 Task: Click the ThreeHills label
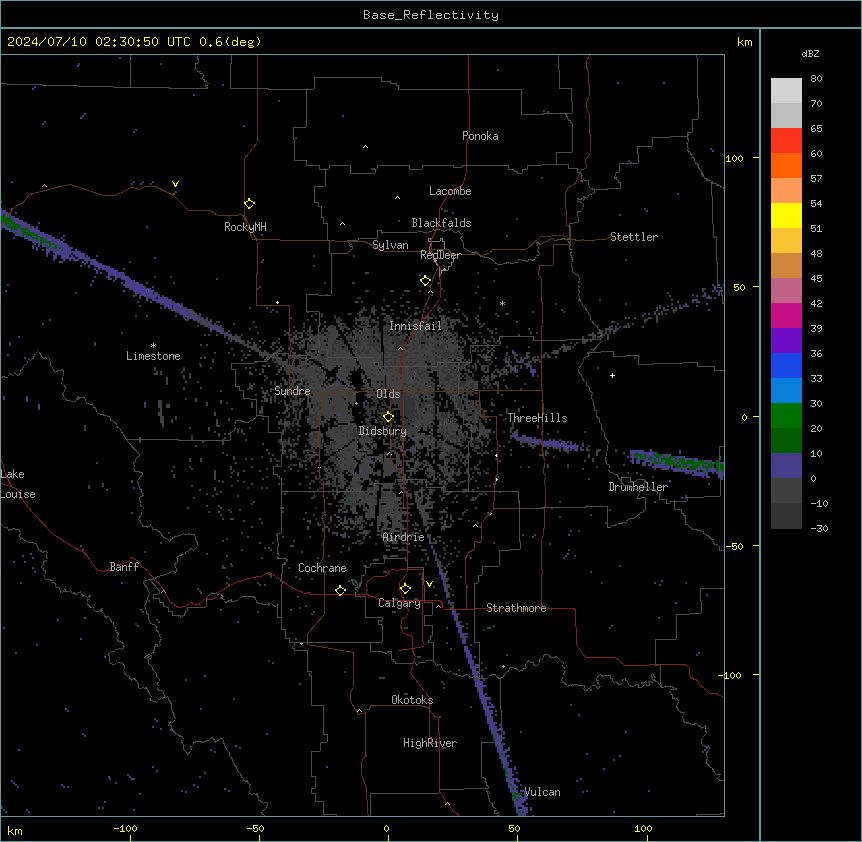pos(537,418)
